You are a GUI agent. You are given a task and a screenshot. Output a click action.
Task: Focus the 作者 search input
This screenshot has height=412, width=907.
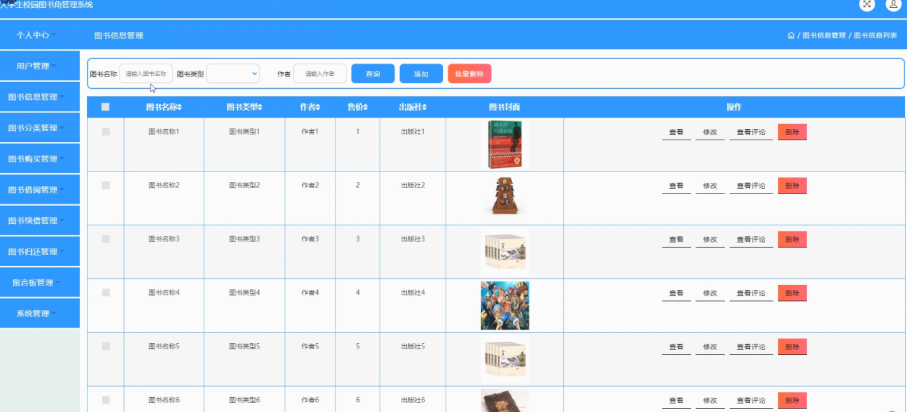tap(320, 73)
